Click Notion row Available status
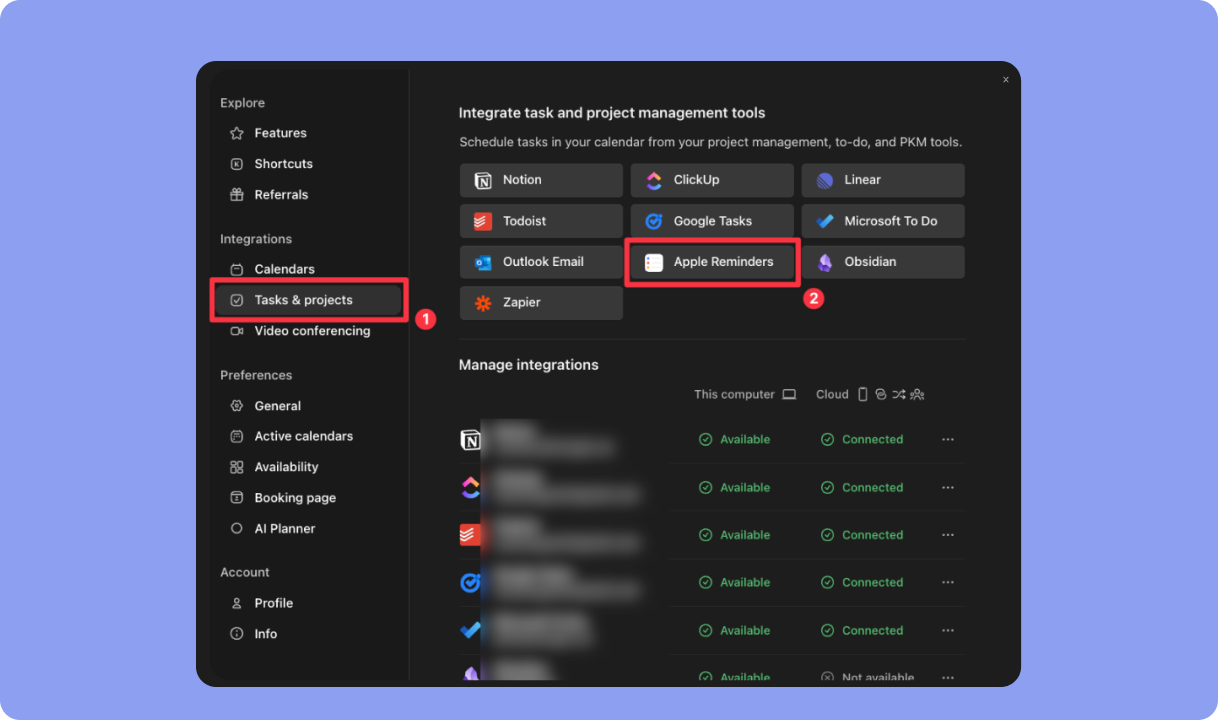 [734, 439]
